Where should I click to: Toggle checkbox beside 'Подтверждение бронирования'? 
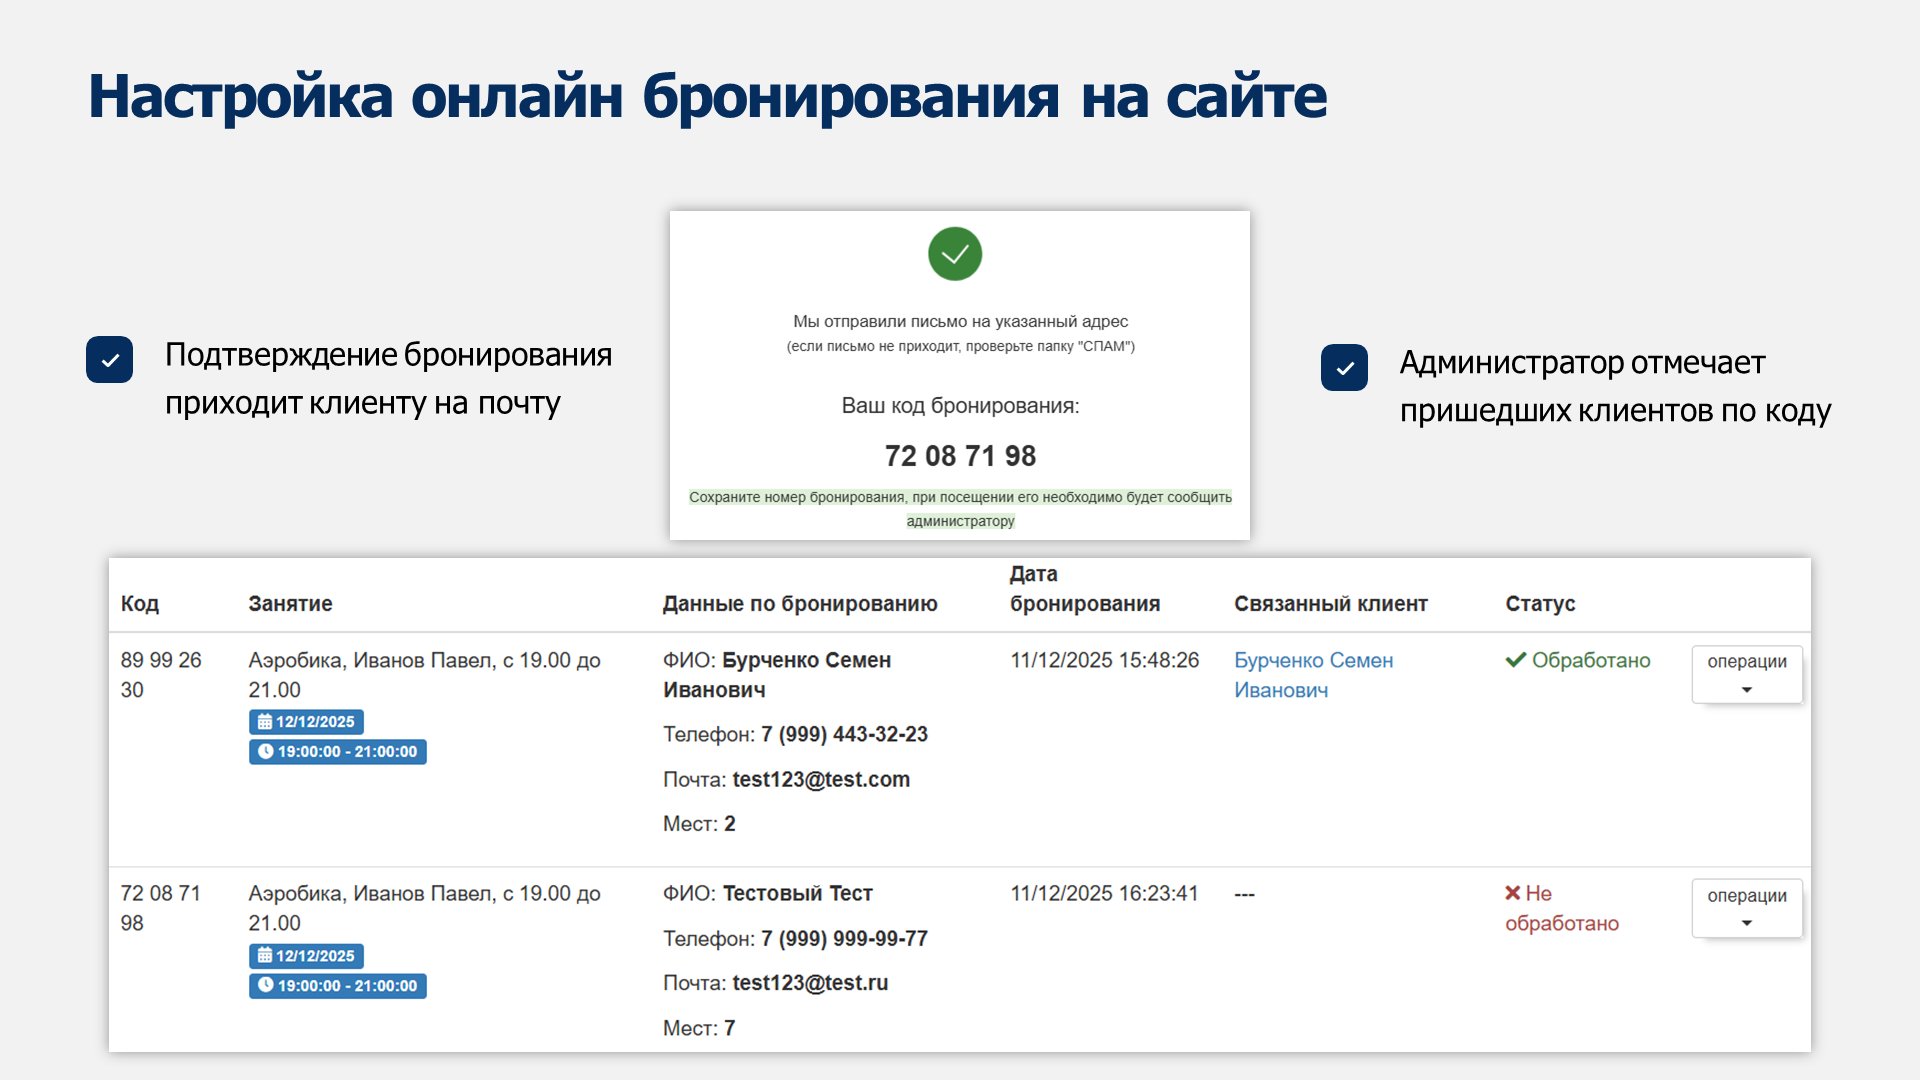[110, 360]
